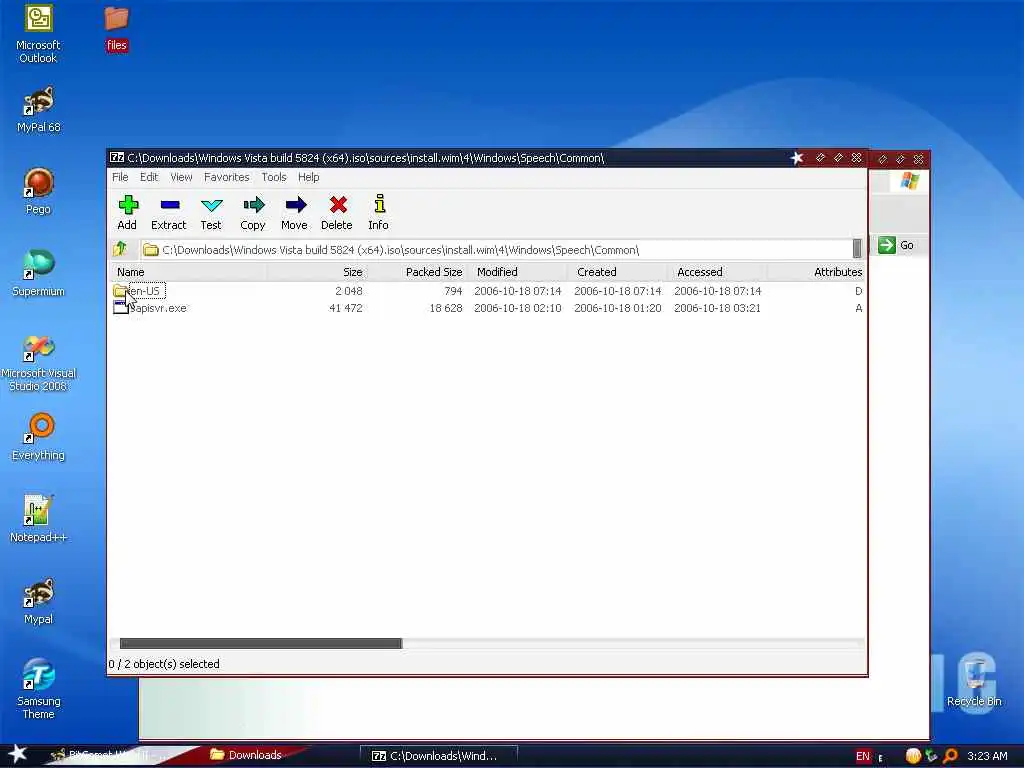Click the magnifier tray icon
The height and width of the screenshot is (768, 1024).
click(950, 756)
